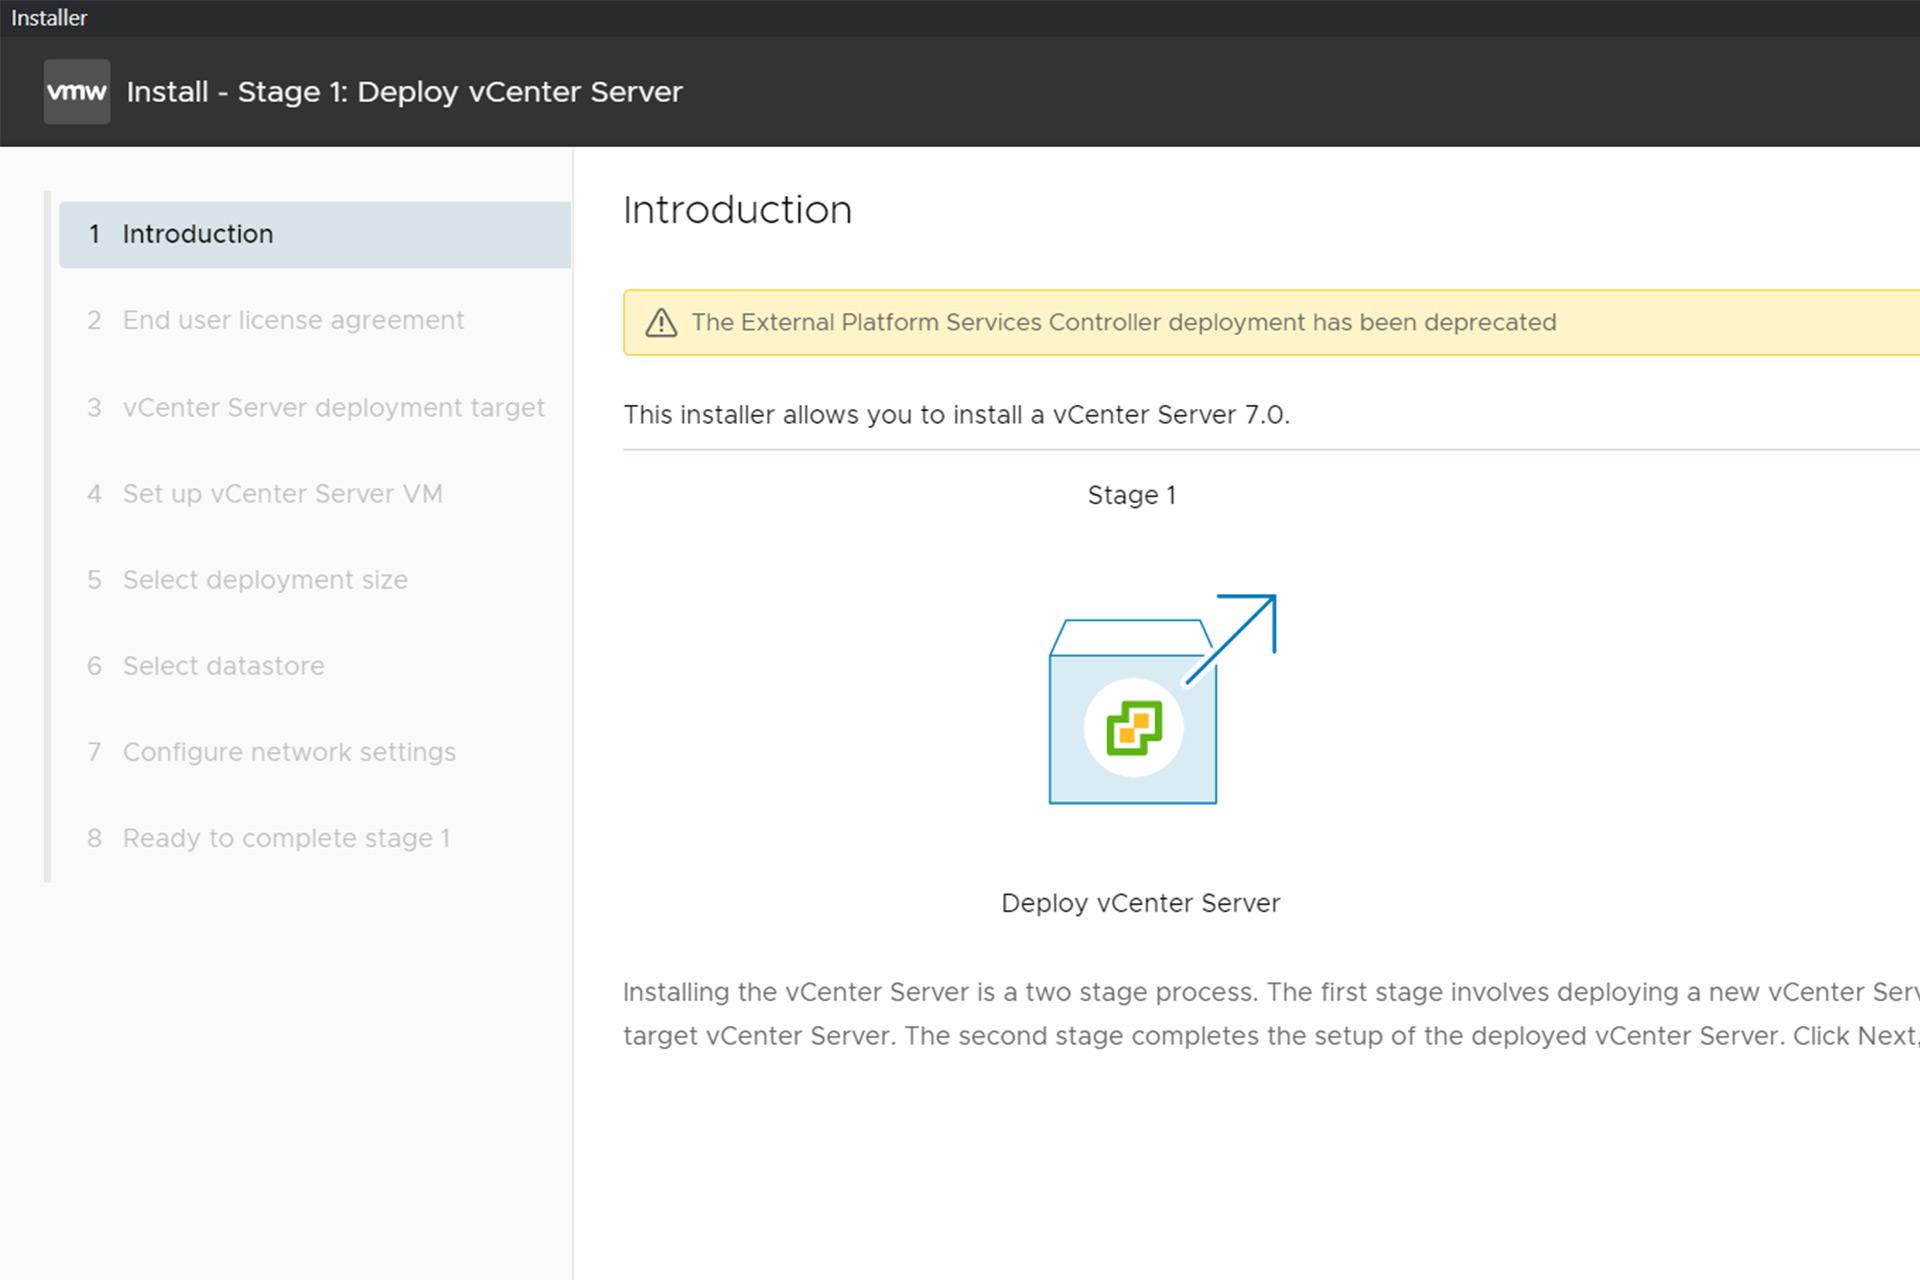
Task: Click the 'Install - Stage 1: Deploy vCenter Server' title
Action: pos(404,92)
